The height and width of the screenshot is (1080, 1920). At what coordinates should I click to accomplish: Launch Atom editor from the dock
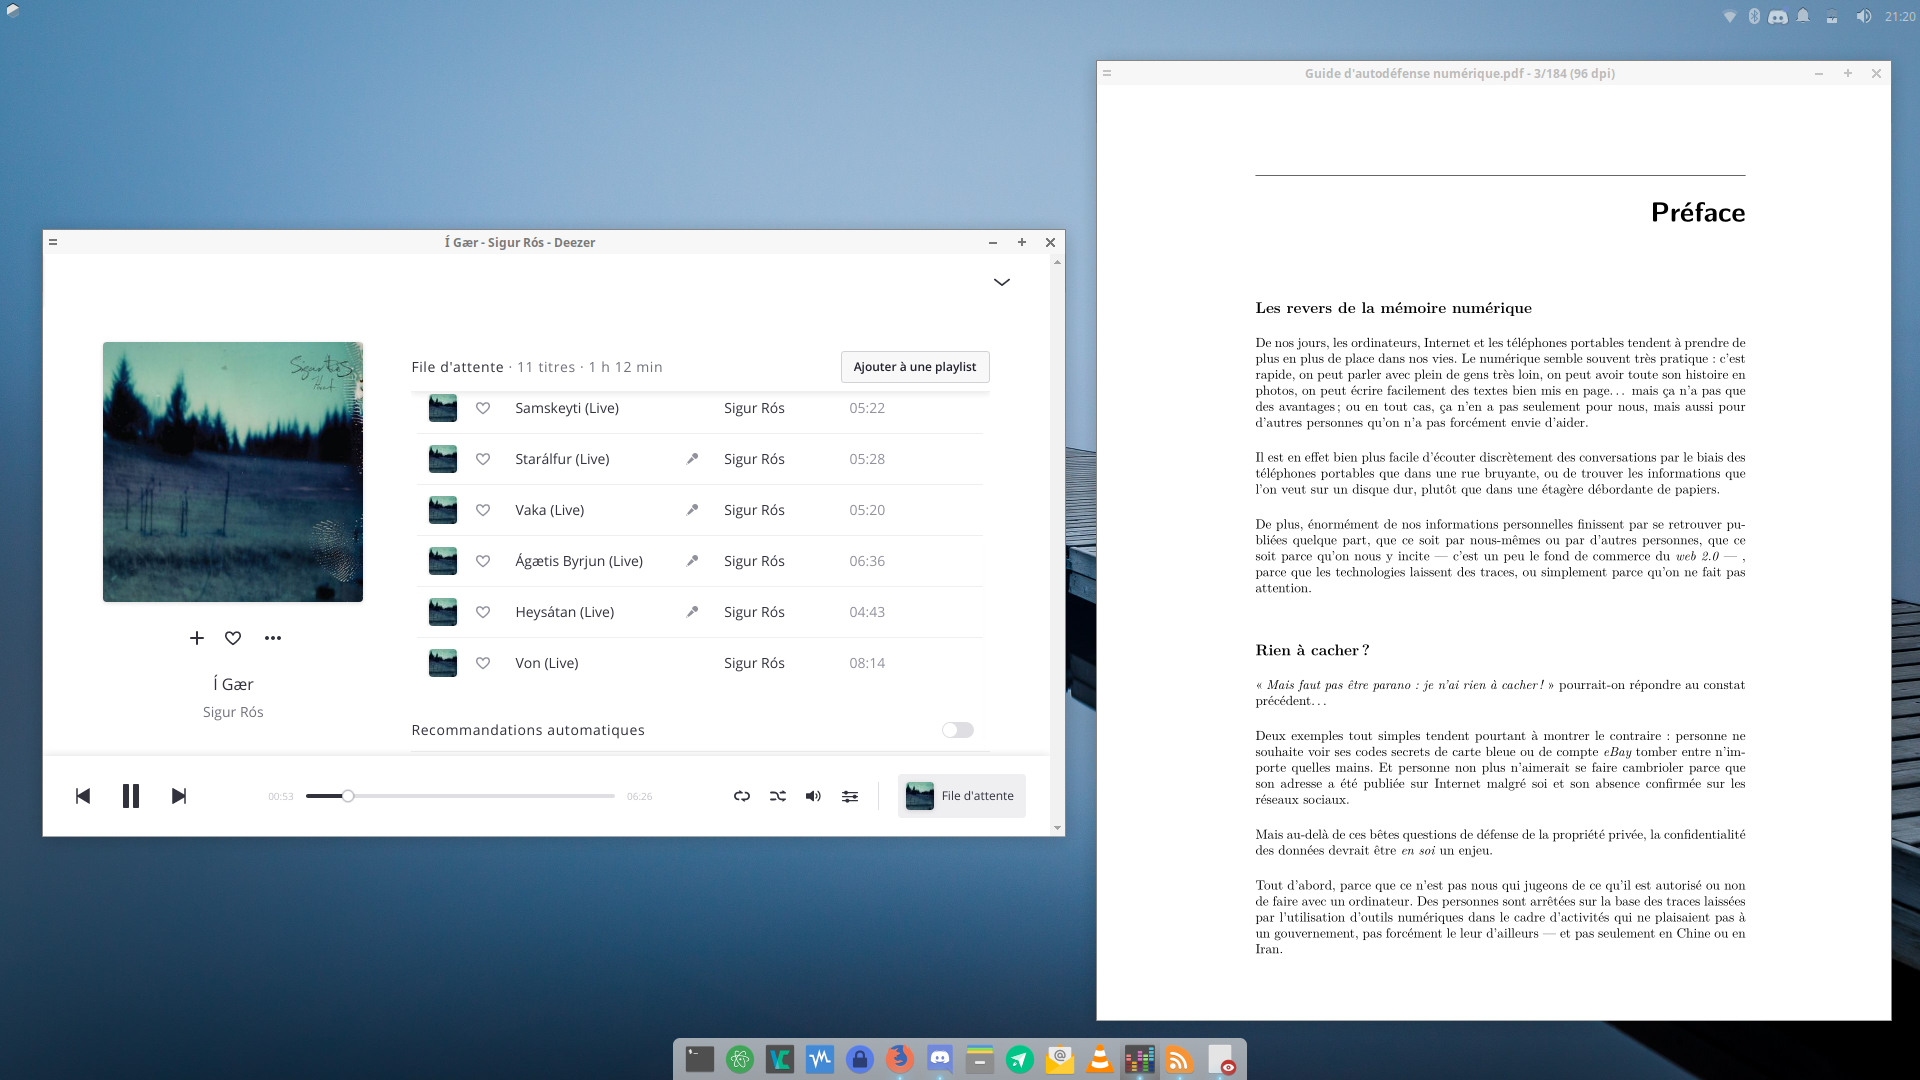tap(740, 1059)
